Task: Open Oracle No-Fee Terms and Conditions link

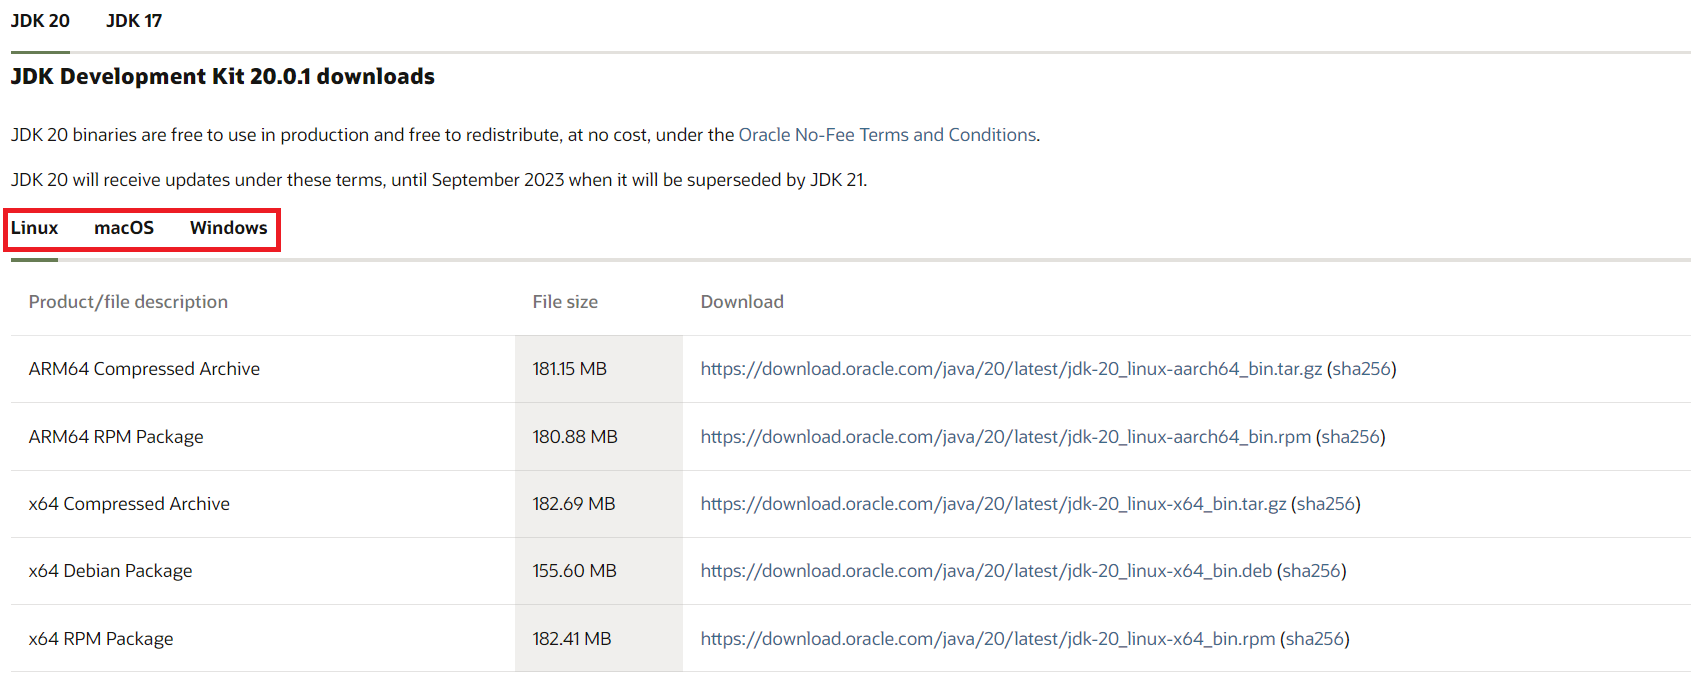Action: [887, 135]
